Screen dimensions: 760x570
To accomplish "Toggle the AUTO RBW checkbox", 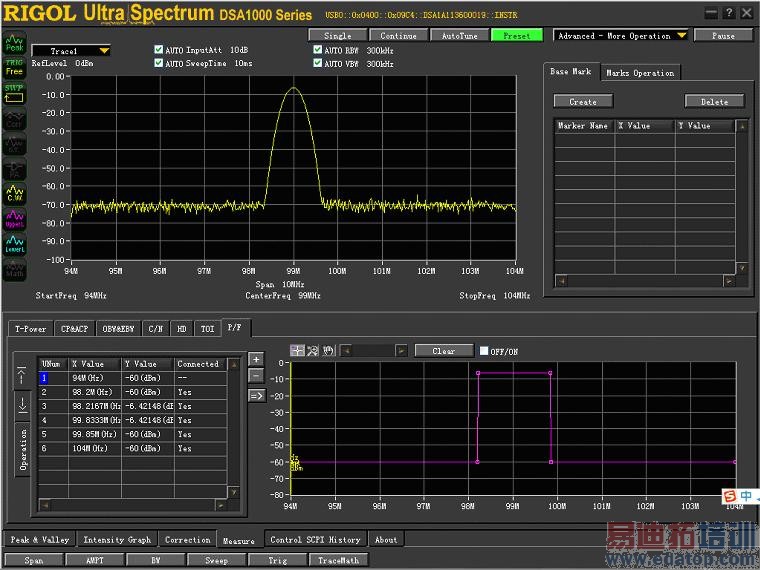I will coord(318,50).
